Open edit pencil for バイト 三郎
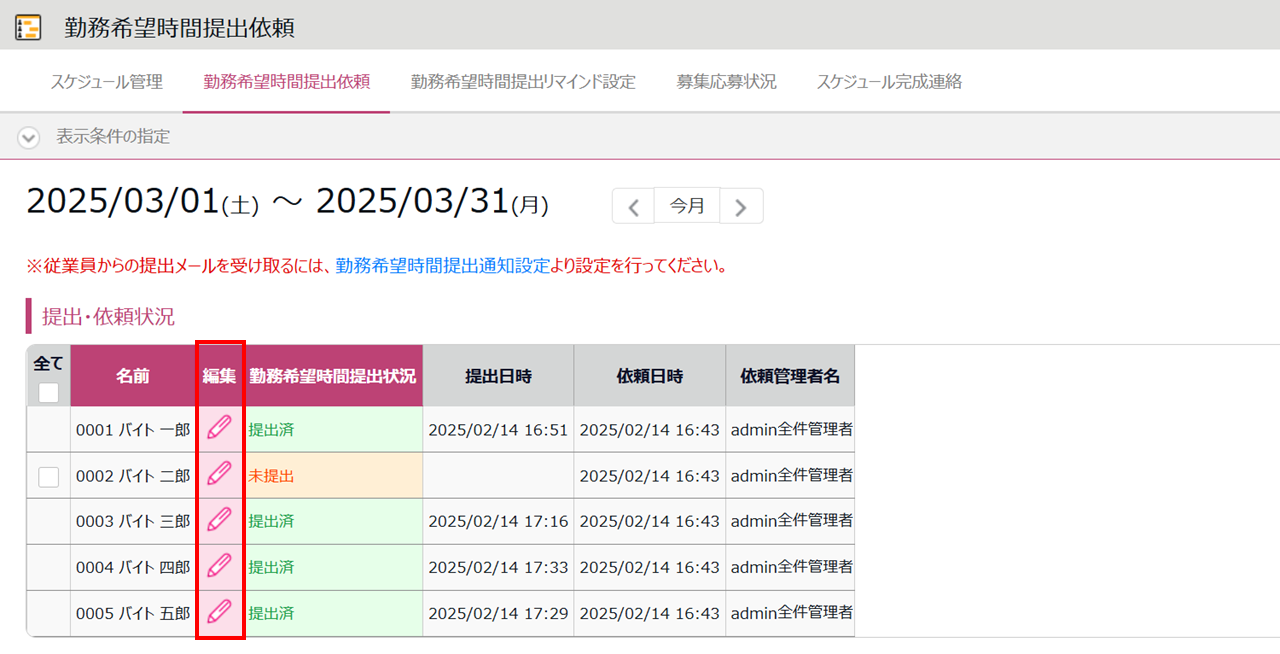The height and width of the screenshot is (654, 1280). tap(219, 521)
